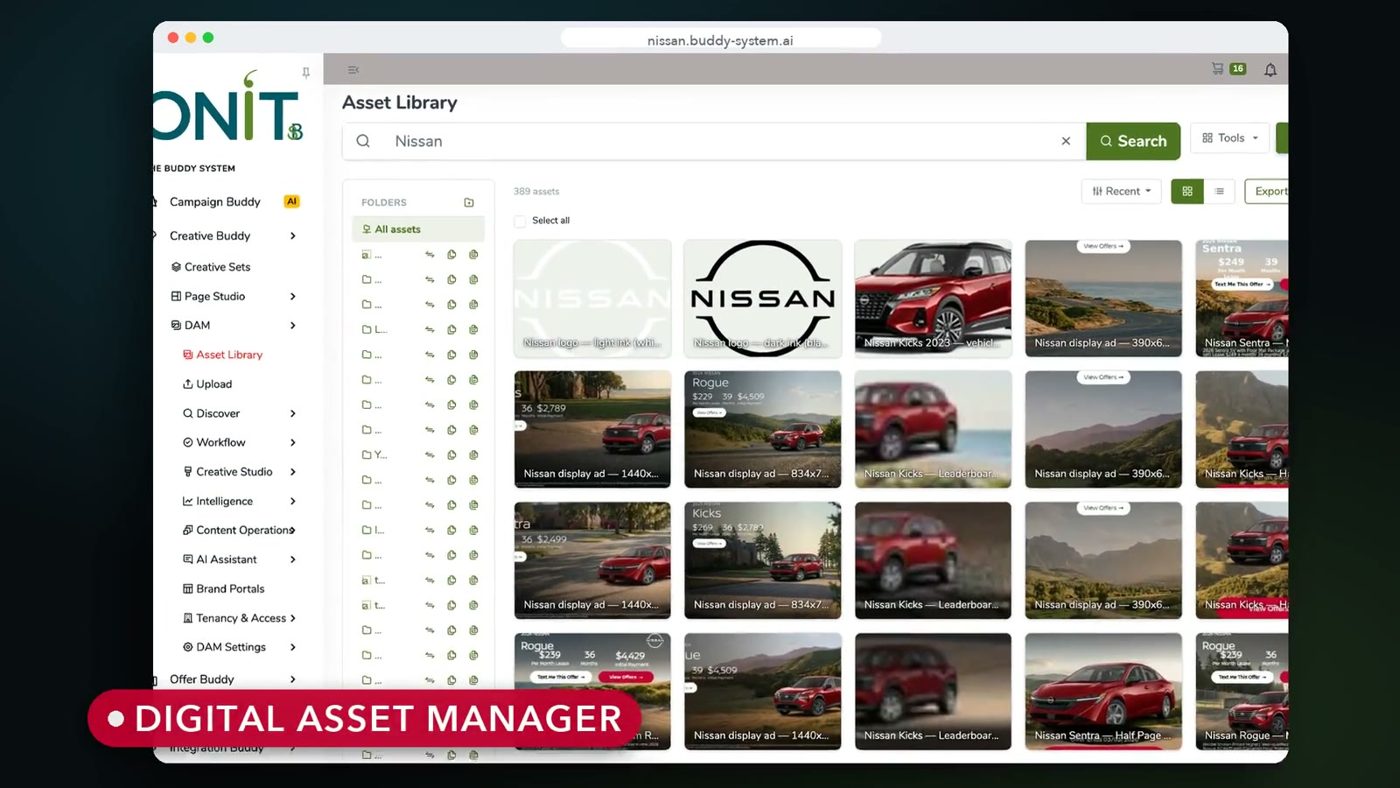Expand the Discover chevron
The width and height of the screenshot is (1400, 788).
coord(293,413)
